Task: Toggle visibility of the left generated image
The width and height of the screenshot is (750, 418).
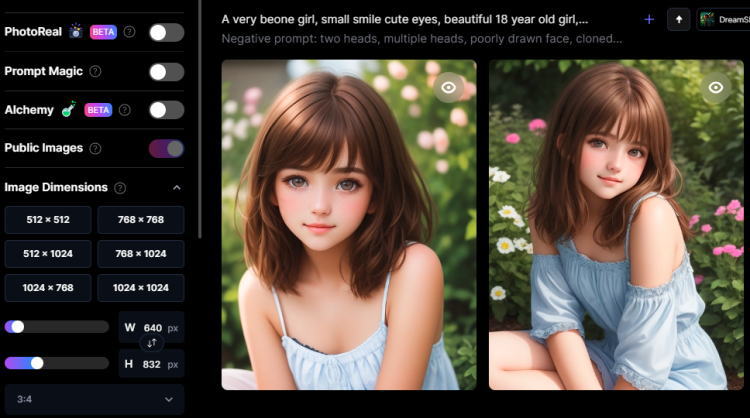Action: (x=448, y=88)
